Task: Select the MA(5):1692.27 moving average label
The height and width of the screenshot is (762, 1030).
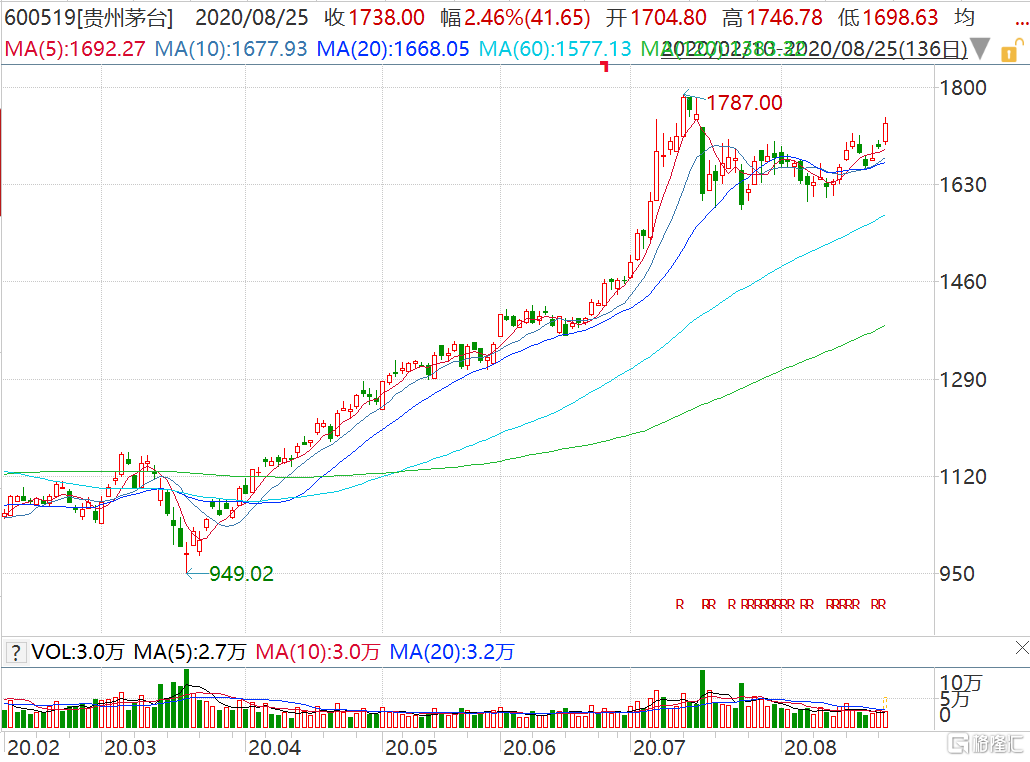Action: point(75,49)
